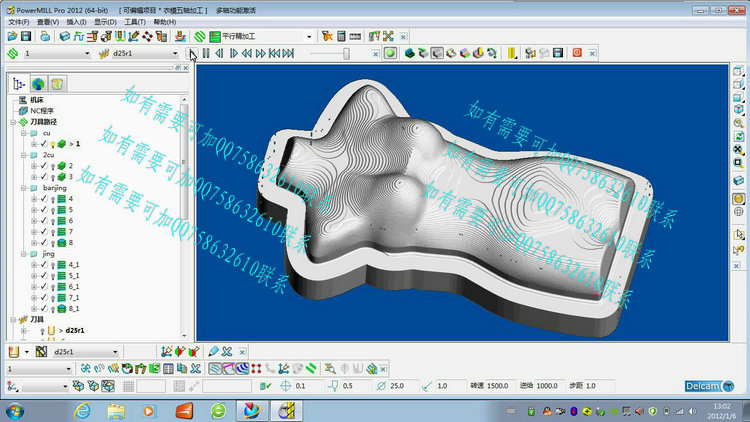750x422 pixels.
Task: Jump simulation to the end
Action: click(288, 53)
